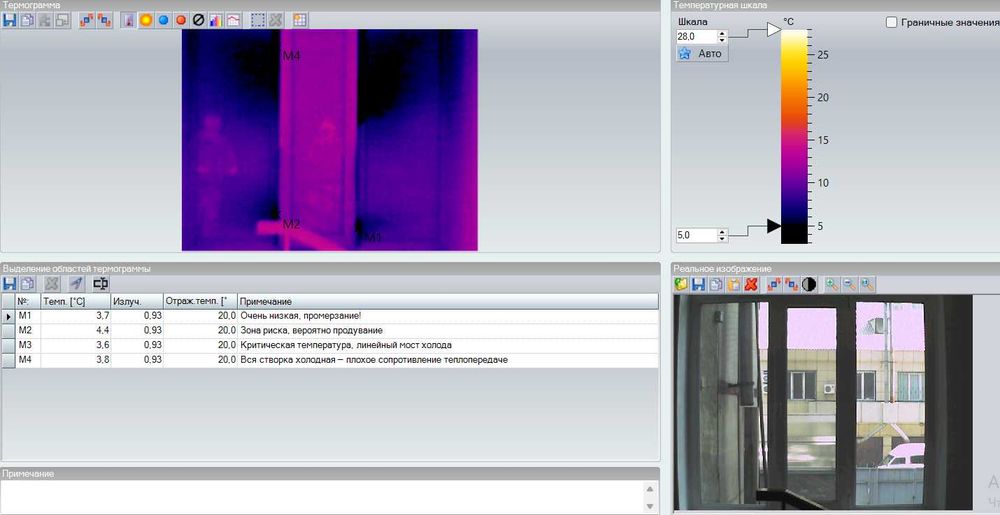Viewport: 1000px width, 515px height.
Task: Select the yellow sun spot tool
Action: [146, 20]
